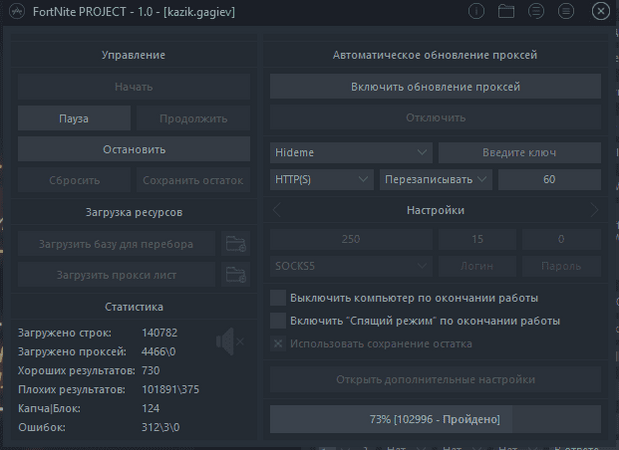619x450 pixels.
Task: Click the application logo icon
Action: point(17,12)
